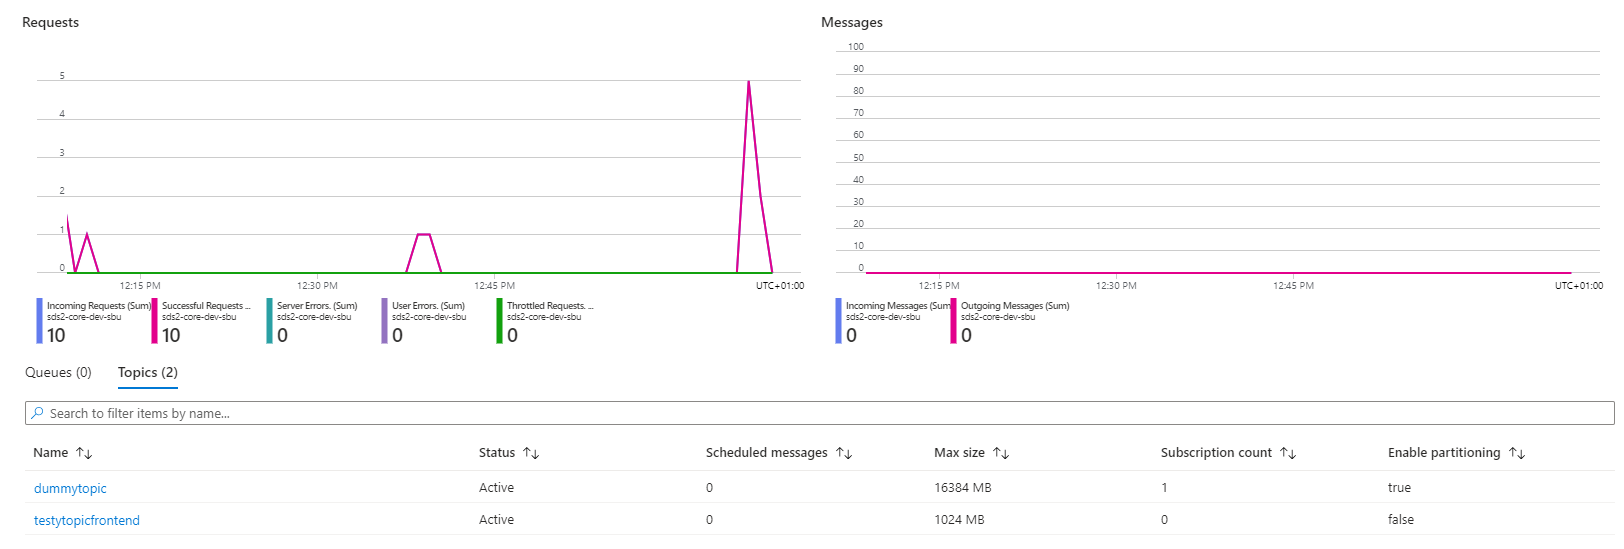The image size is (1624, 549).
Task: Open the dummytopic topic link
Action: [x=70, y=488]
